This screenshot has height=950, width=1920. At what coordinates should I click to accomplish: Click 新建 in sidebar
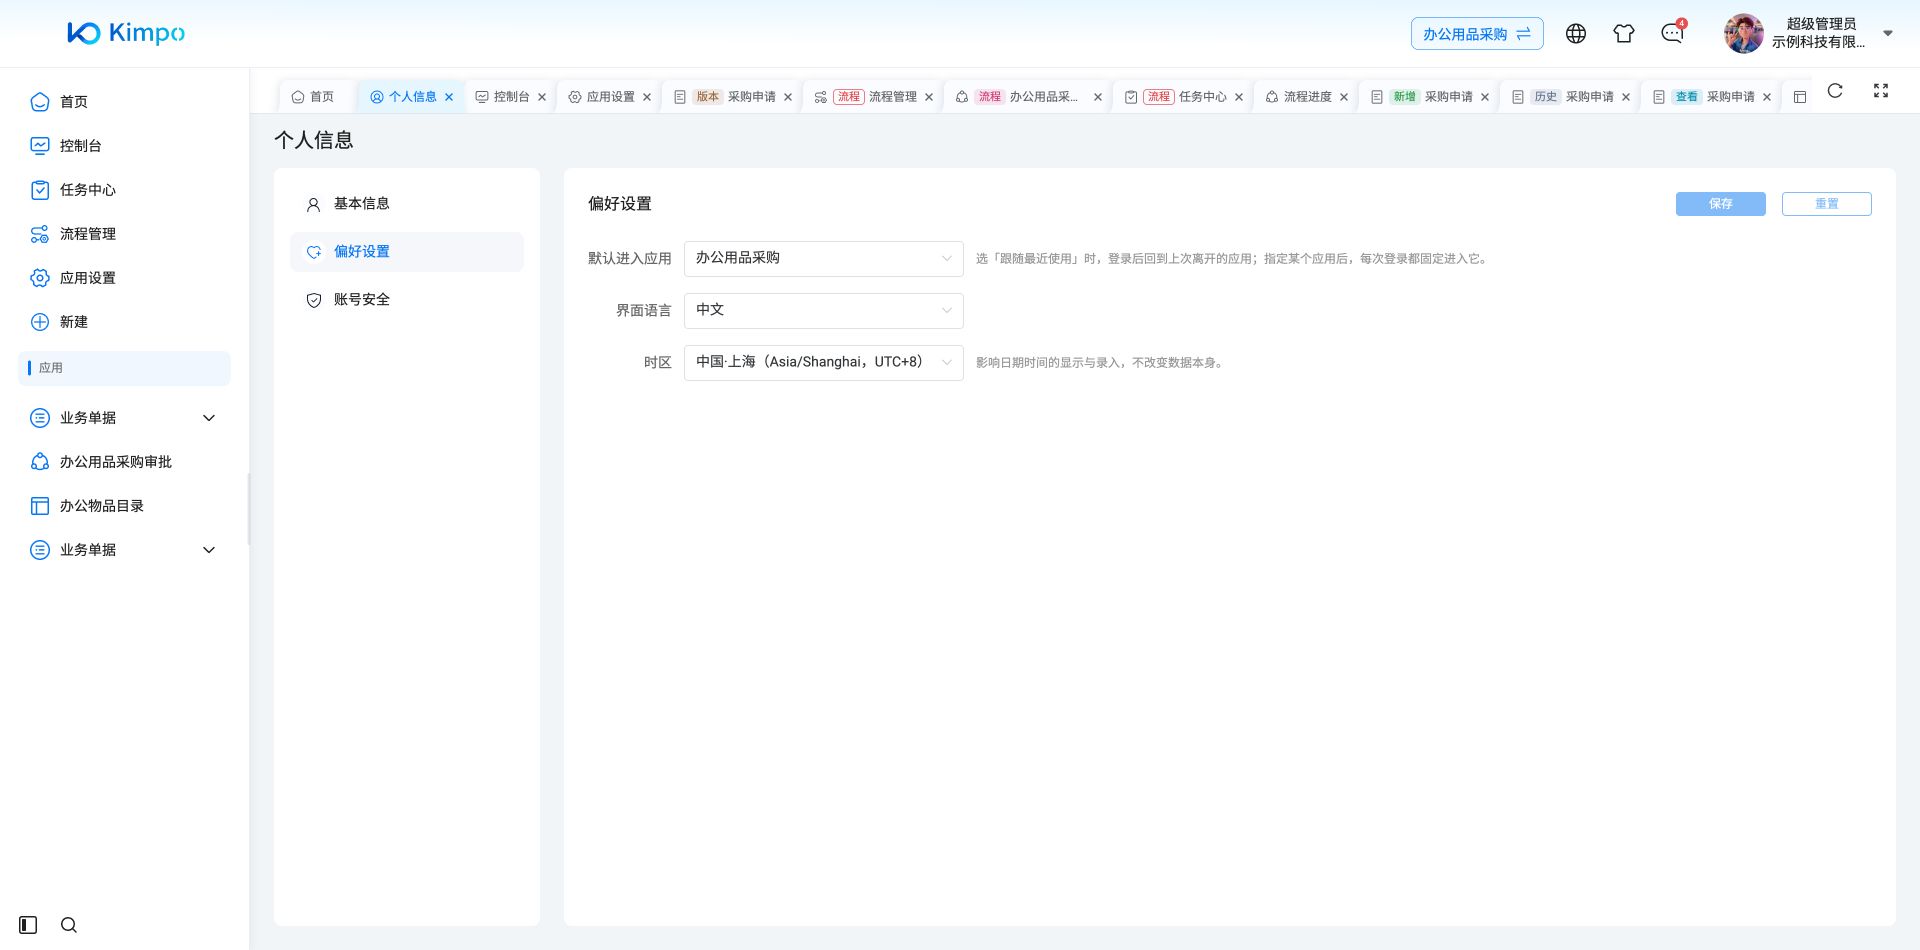pyautogui.click(x=125, y=322)
